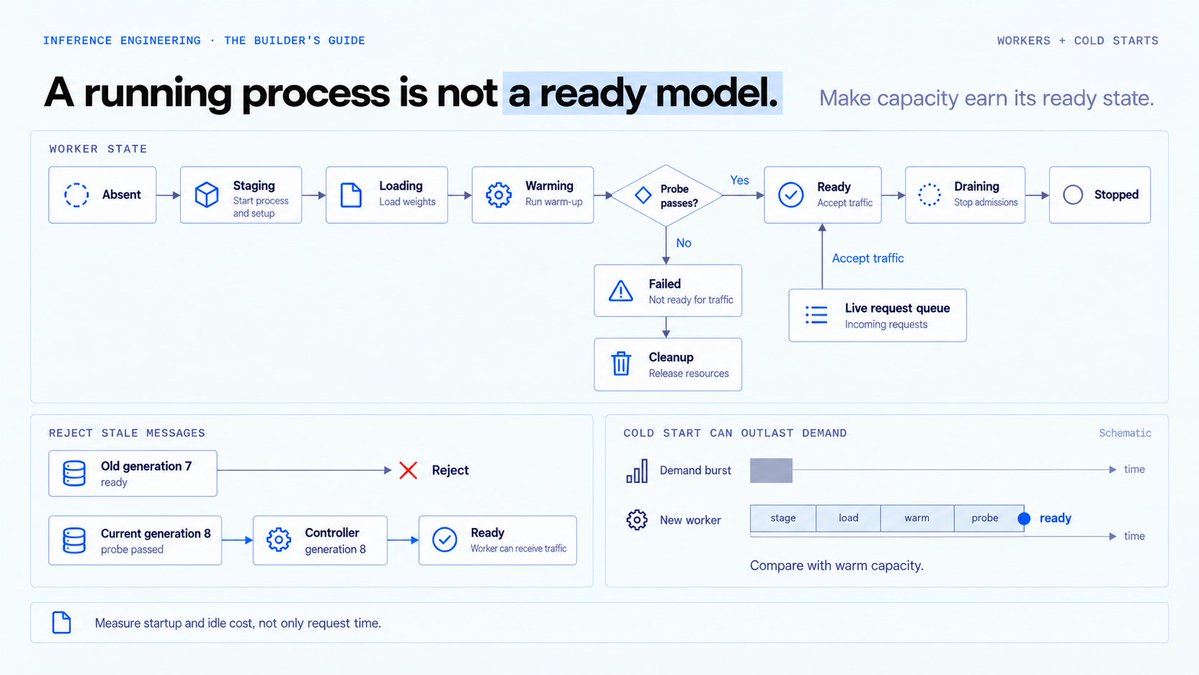Click the "WORKERS + COLD STARTS" header text
1199x675 pixels.
tap(1077, 41)
